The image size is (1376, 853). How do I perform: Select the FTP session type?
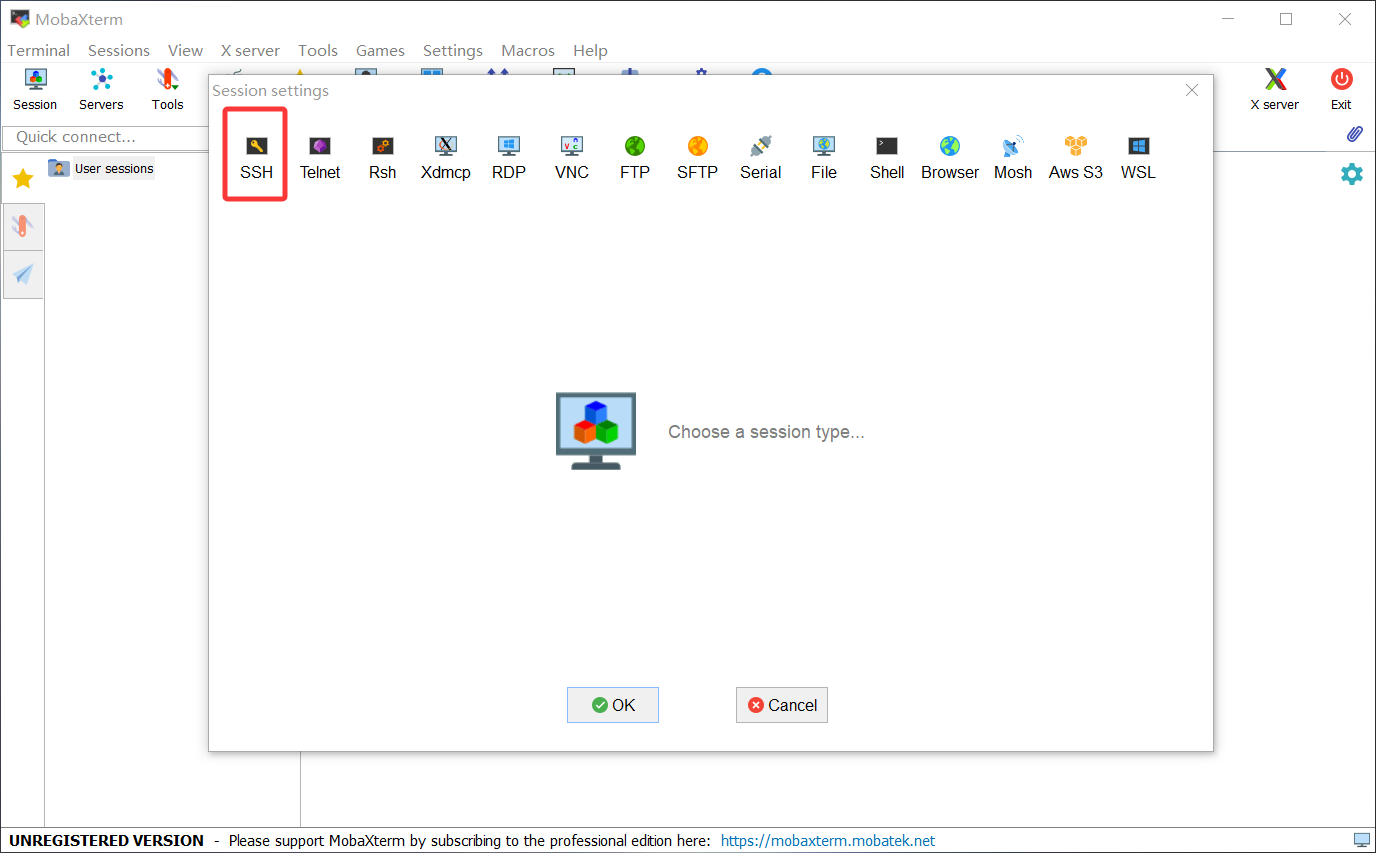click(x=635, y=158)
